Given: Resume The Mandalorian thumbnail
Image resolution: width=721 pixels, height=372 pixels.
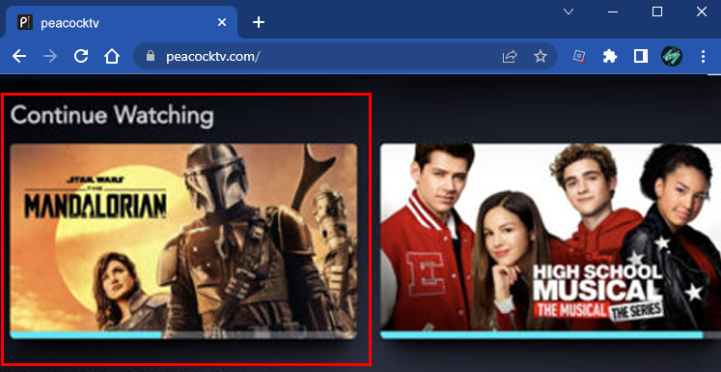Looking at the screenshot, I should click(183, 241).
